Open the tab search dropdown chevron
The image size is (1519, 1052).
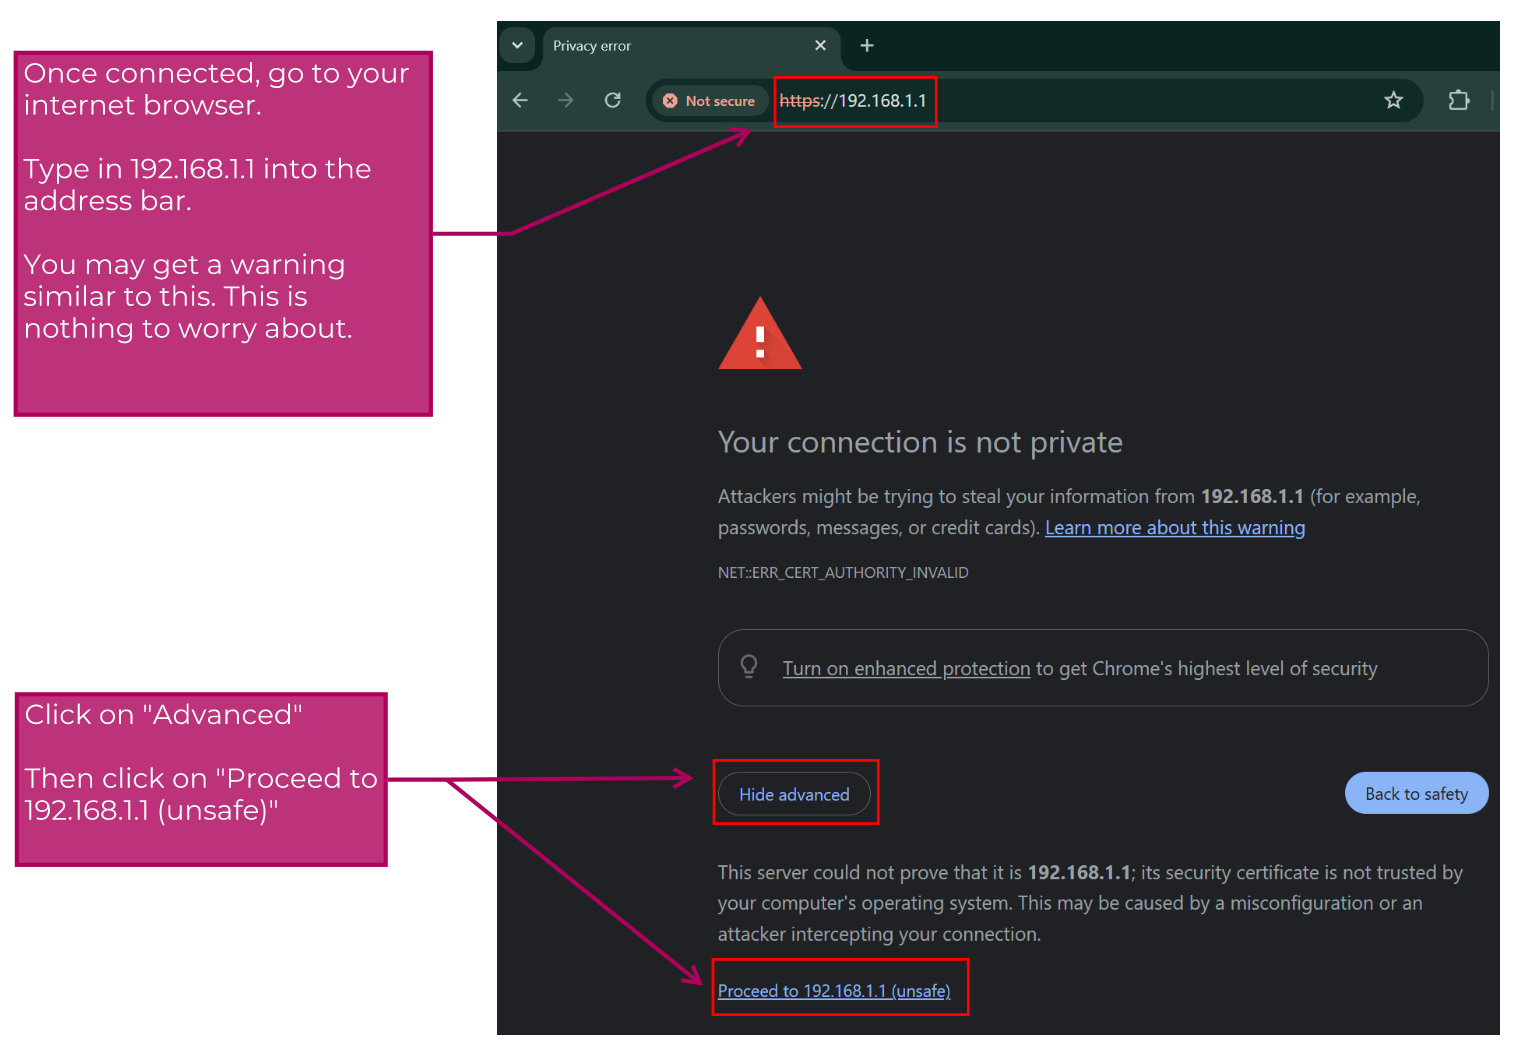pyautogui.click(x=517, y=46)
